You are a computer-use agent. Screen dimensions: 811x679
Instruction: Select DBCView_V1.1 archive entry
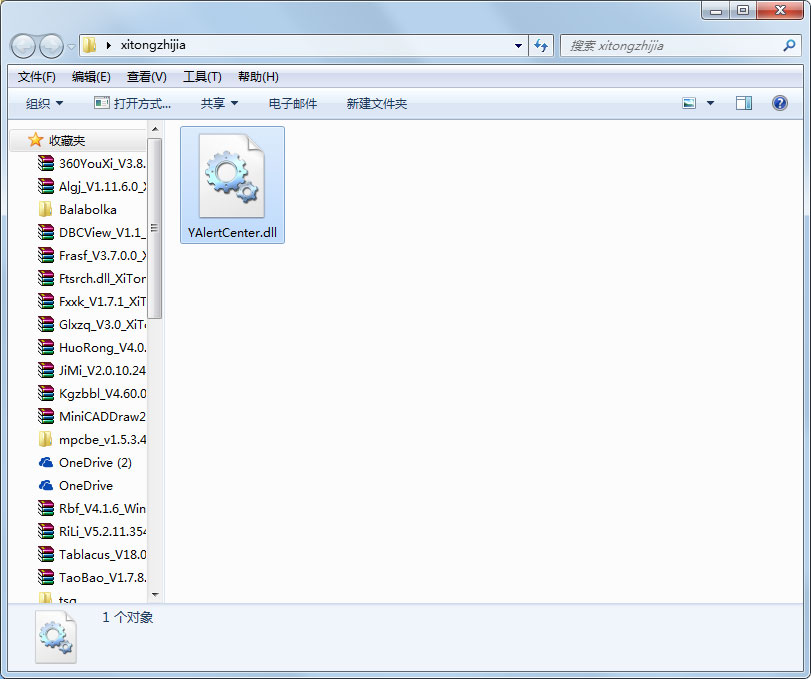tap(91, 232)
